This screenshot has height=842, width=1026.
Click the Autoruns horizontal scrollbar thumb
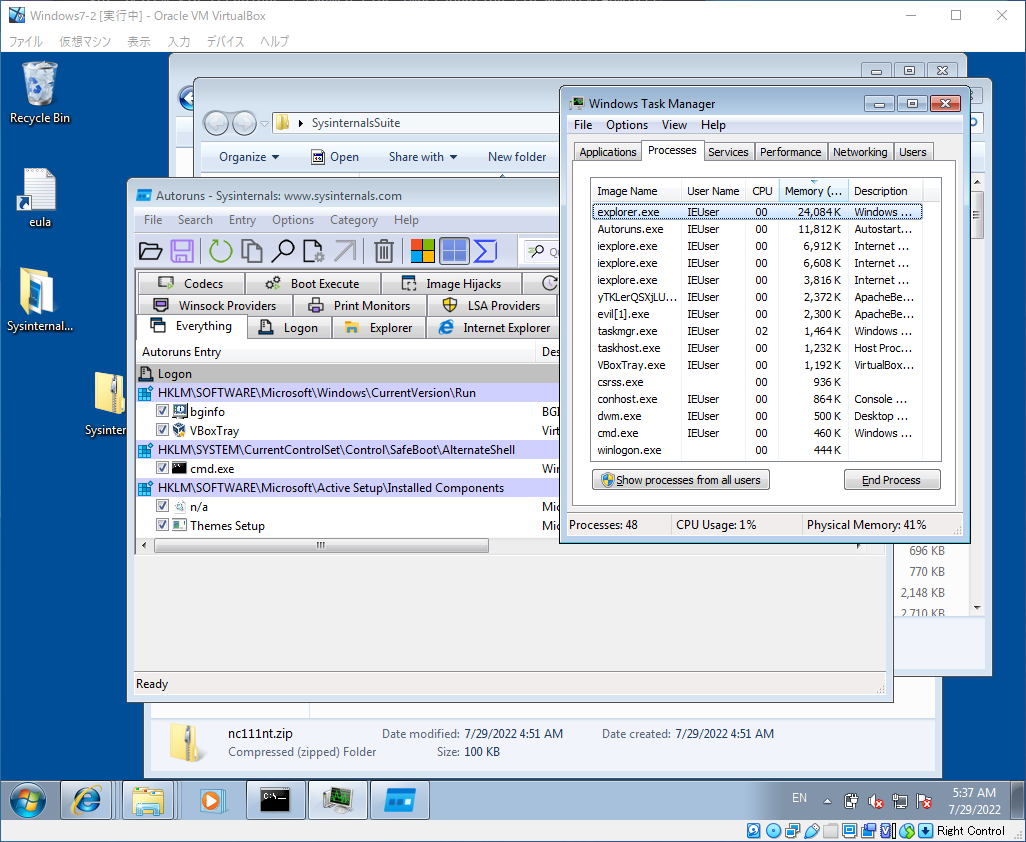321,546
